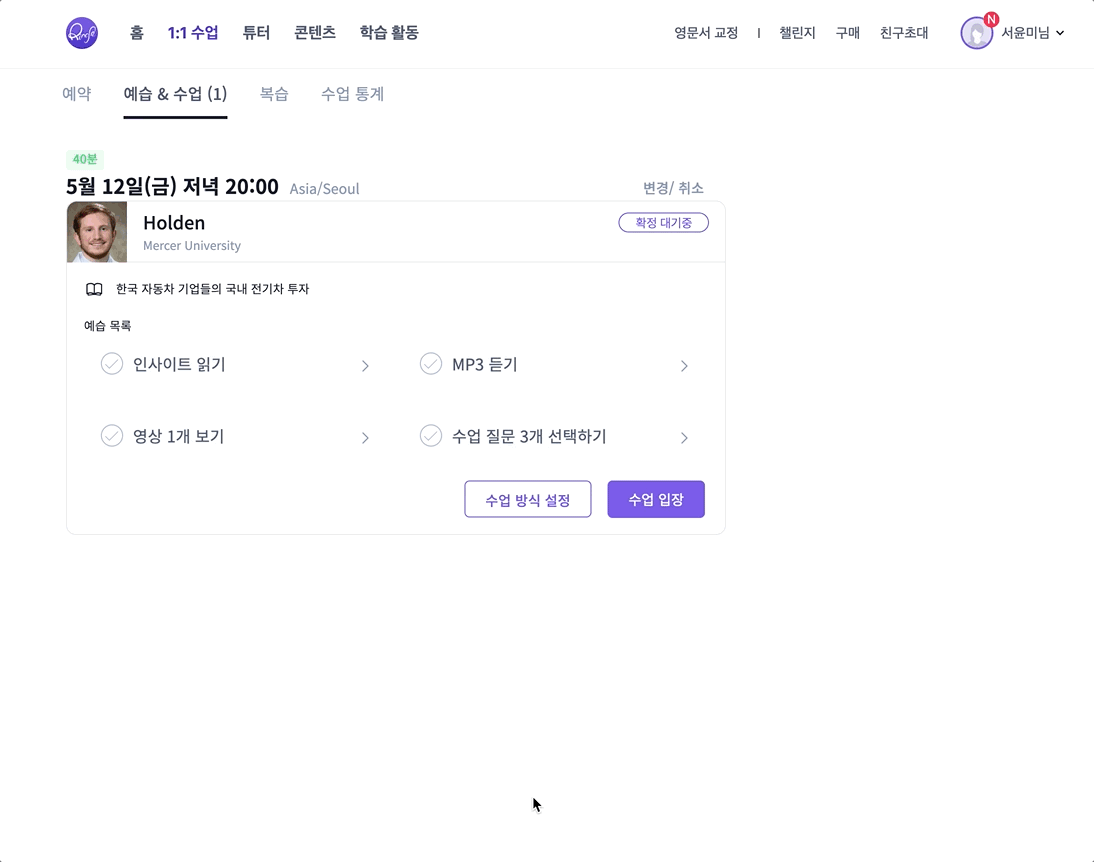This screenshot has height=862, width=1094.
Task: Click the 수업 입장 button
Action: [x=656, y=499]
